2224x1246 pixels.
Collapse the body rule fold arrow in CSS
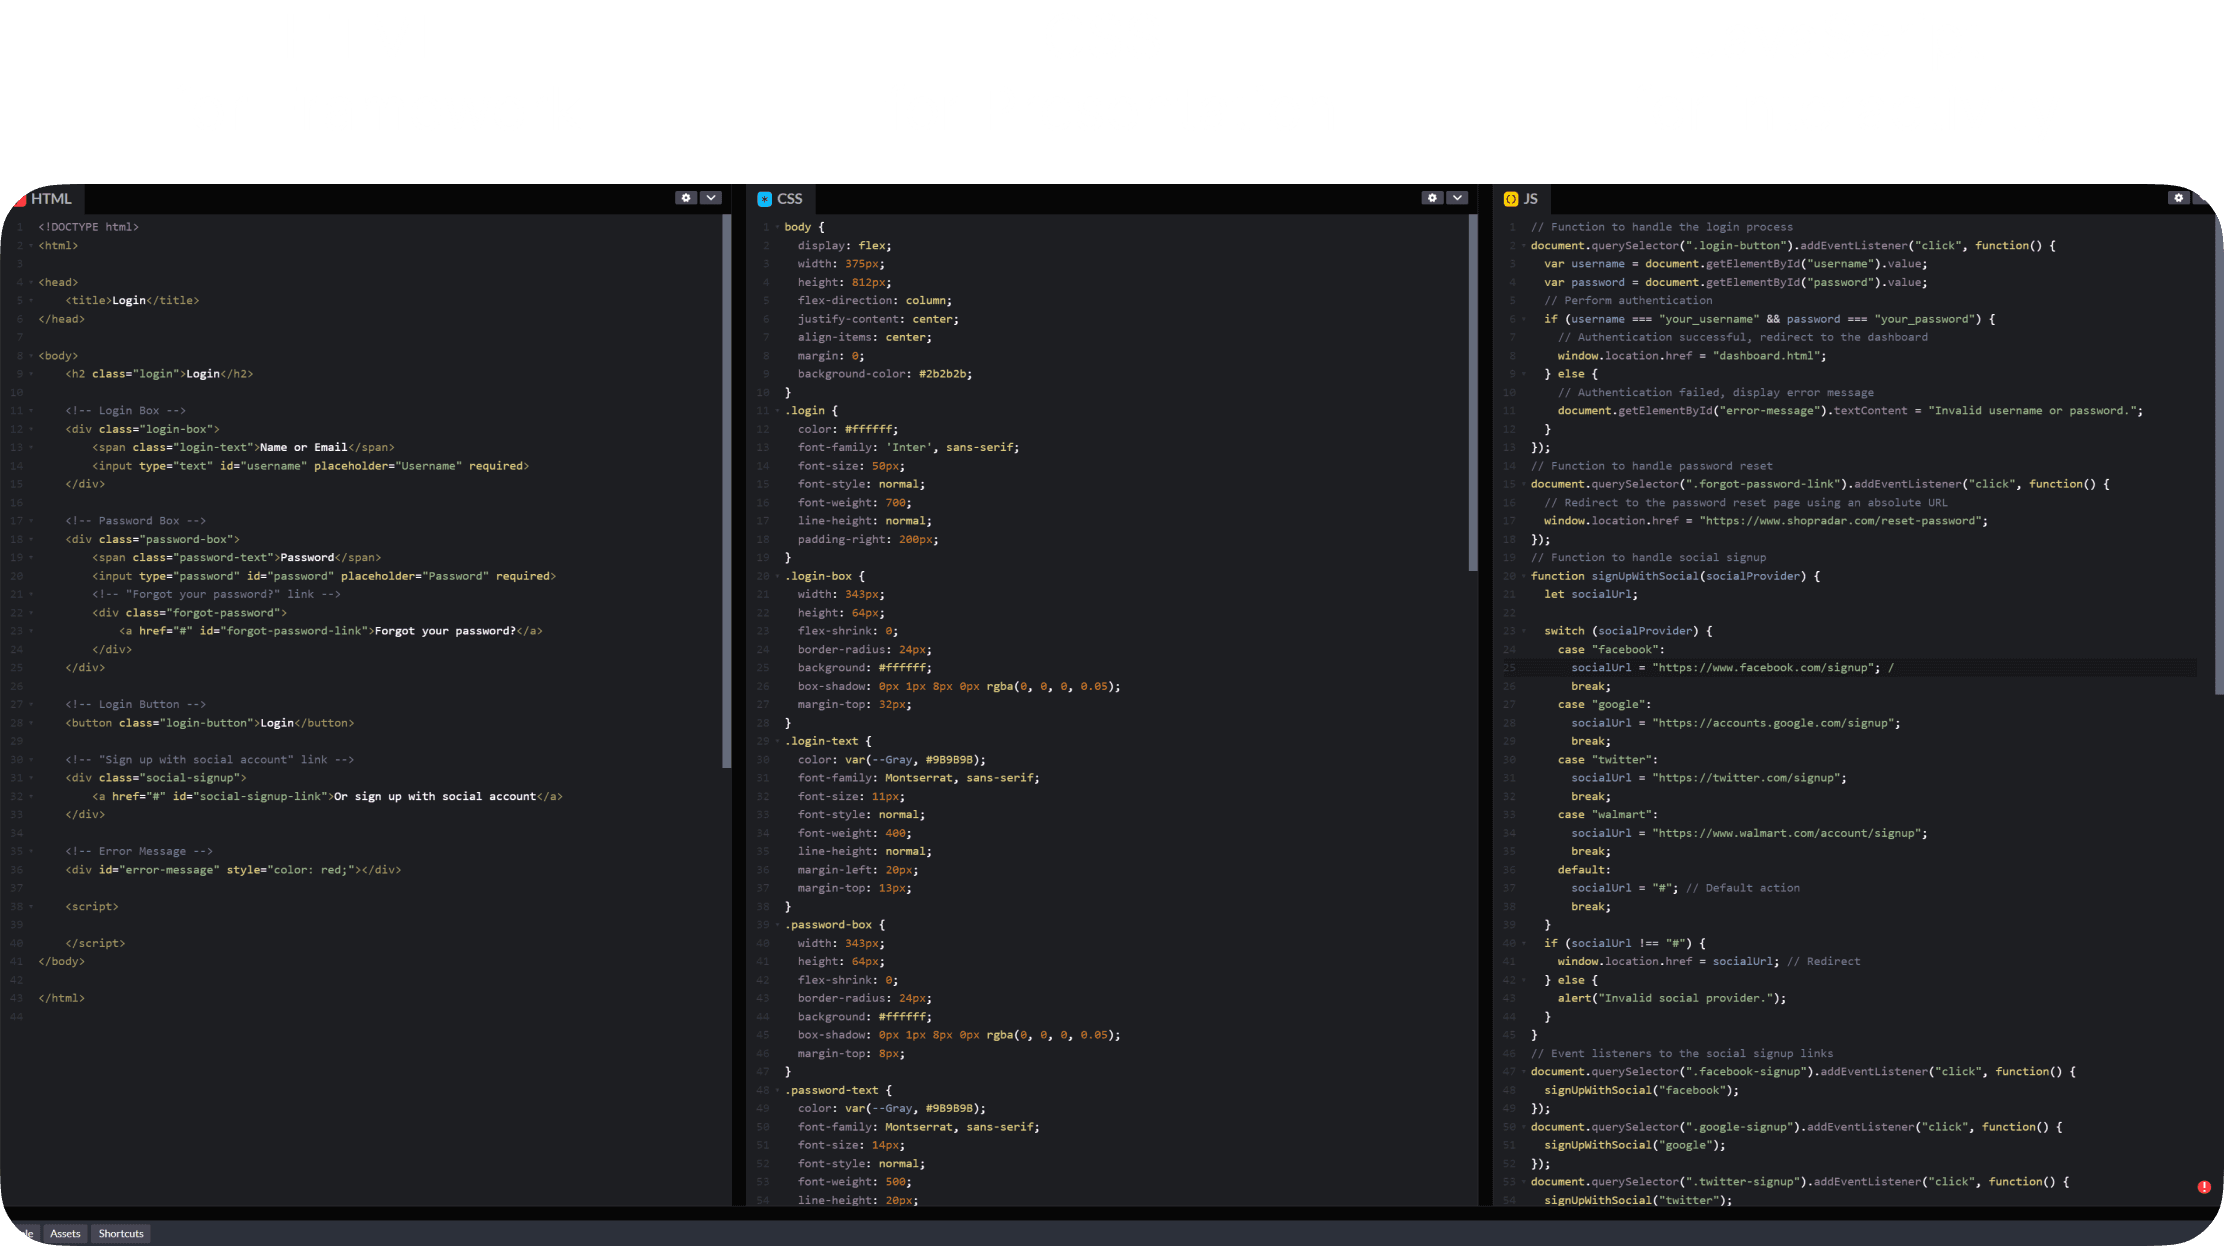coord(777,227)
